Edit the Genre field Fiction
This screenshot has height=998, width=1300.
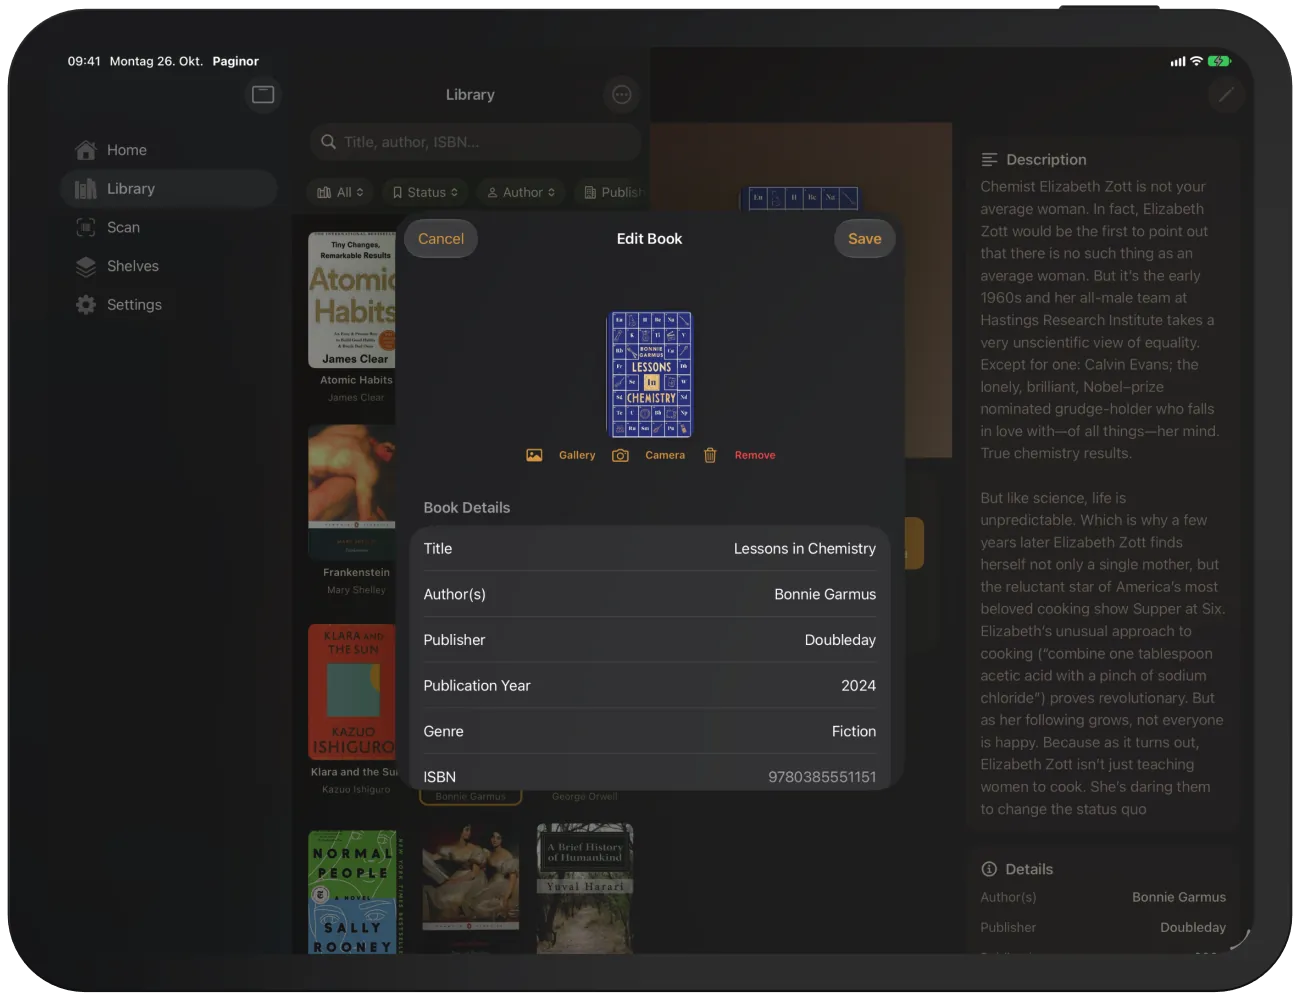tap(650, 732)
